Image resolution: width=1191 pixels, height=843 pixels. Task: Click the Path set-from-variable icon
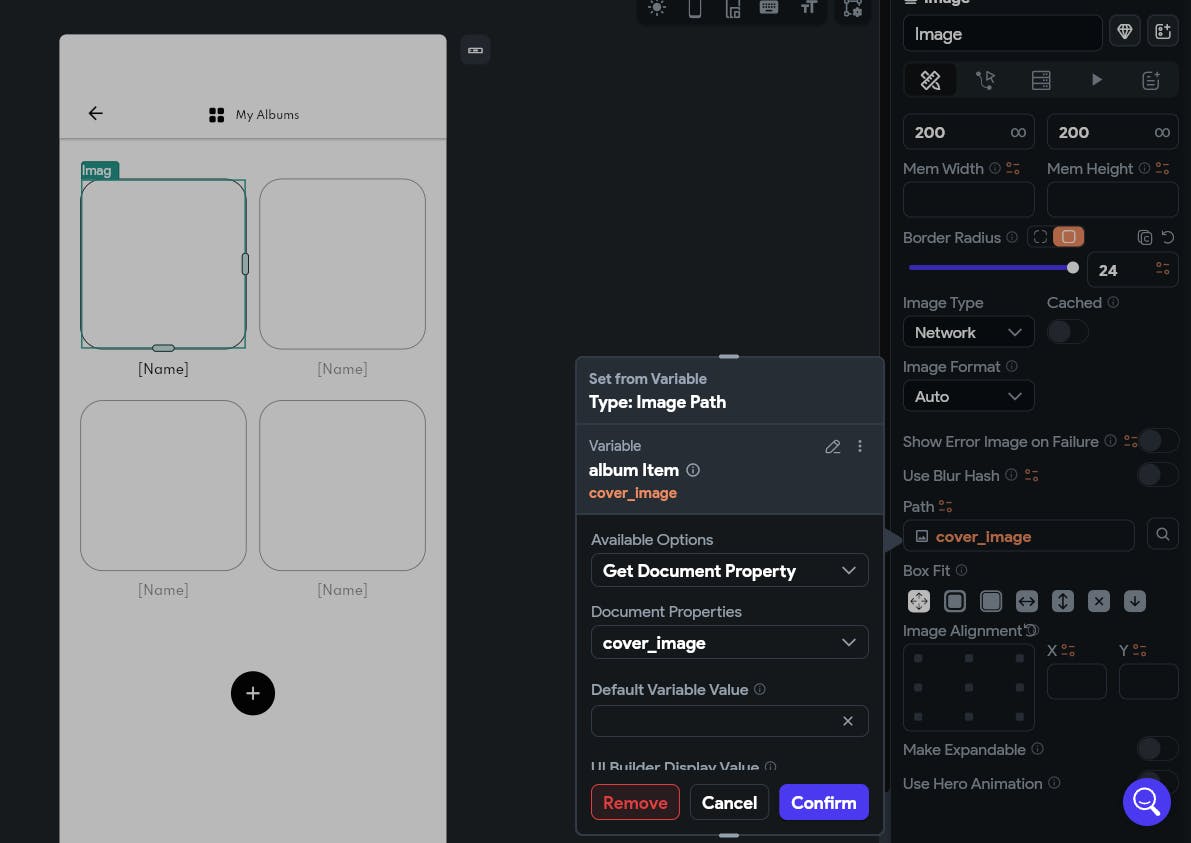coord(946,507)
